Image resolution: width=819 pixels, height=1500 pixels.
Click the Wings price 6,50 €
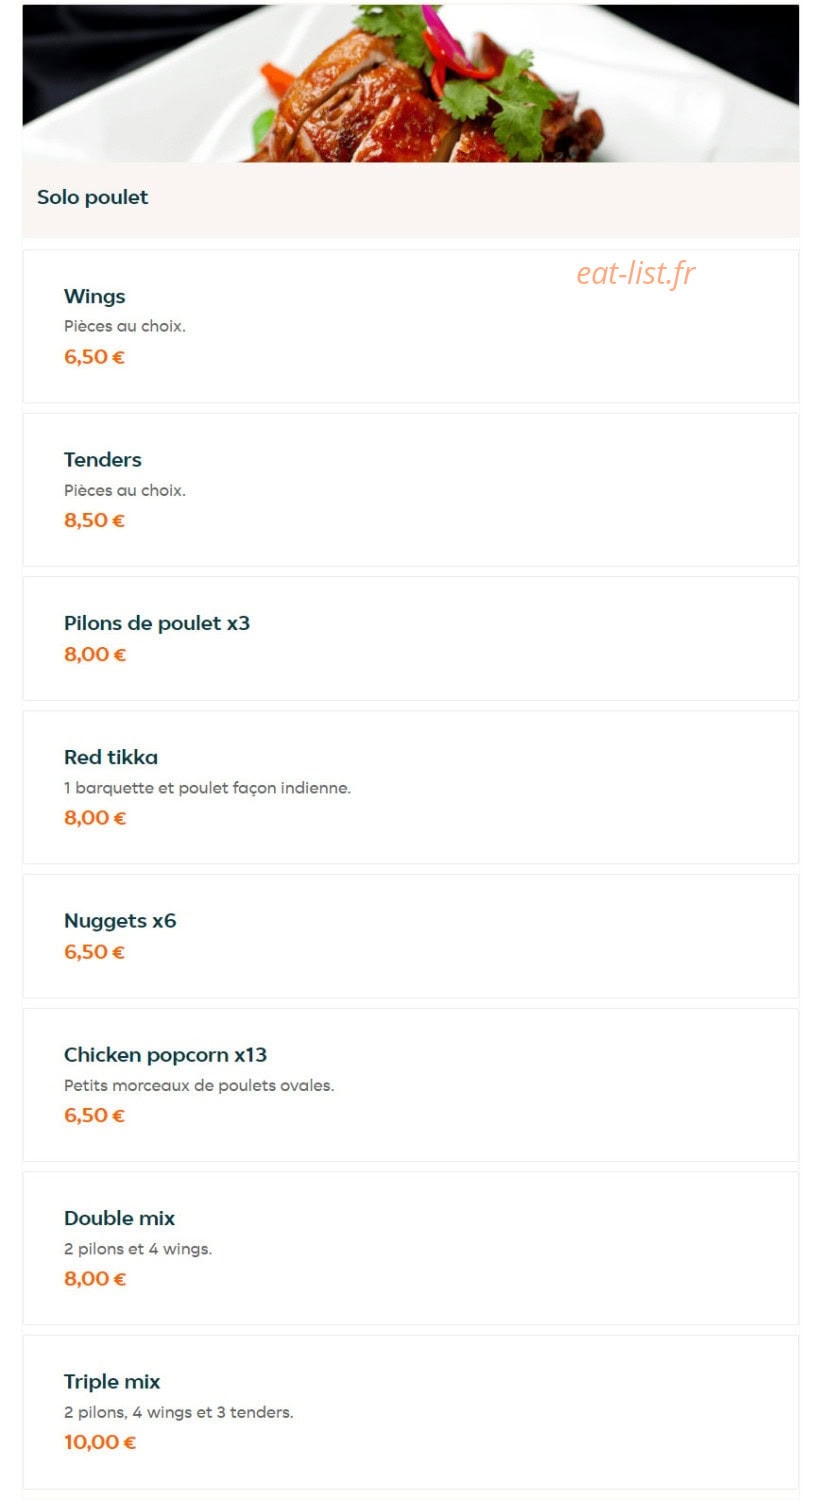coord(94,357)
